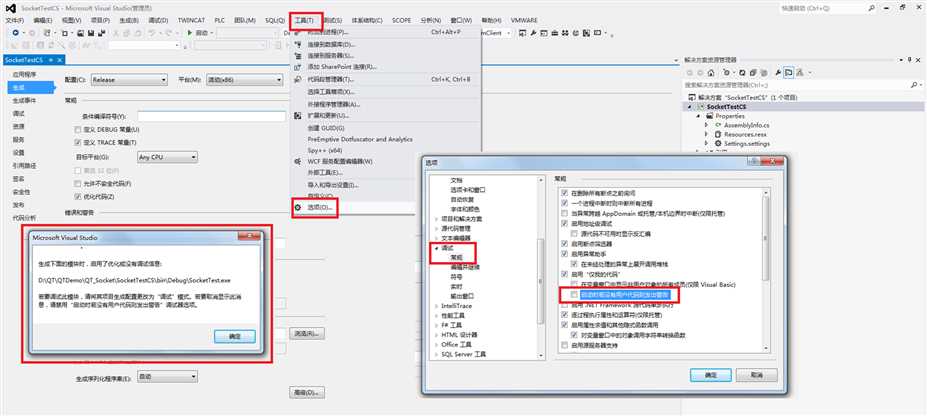This screenshot has width=927, height=416.
Task: Open the Platform x86 dropdown
Action: (x=244, y=80)
